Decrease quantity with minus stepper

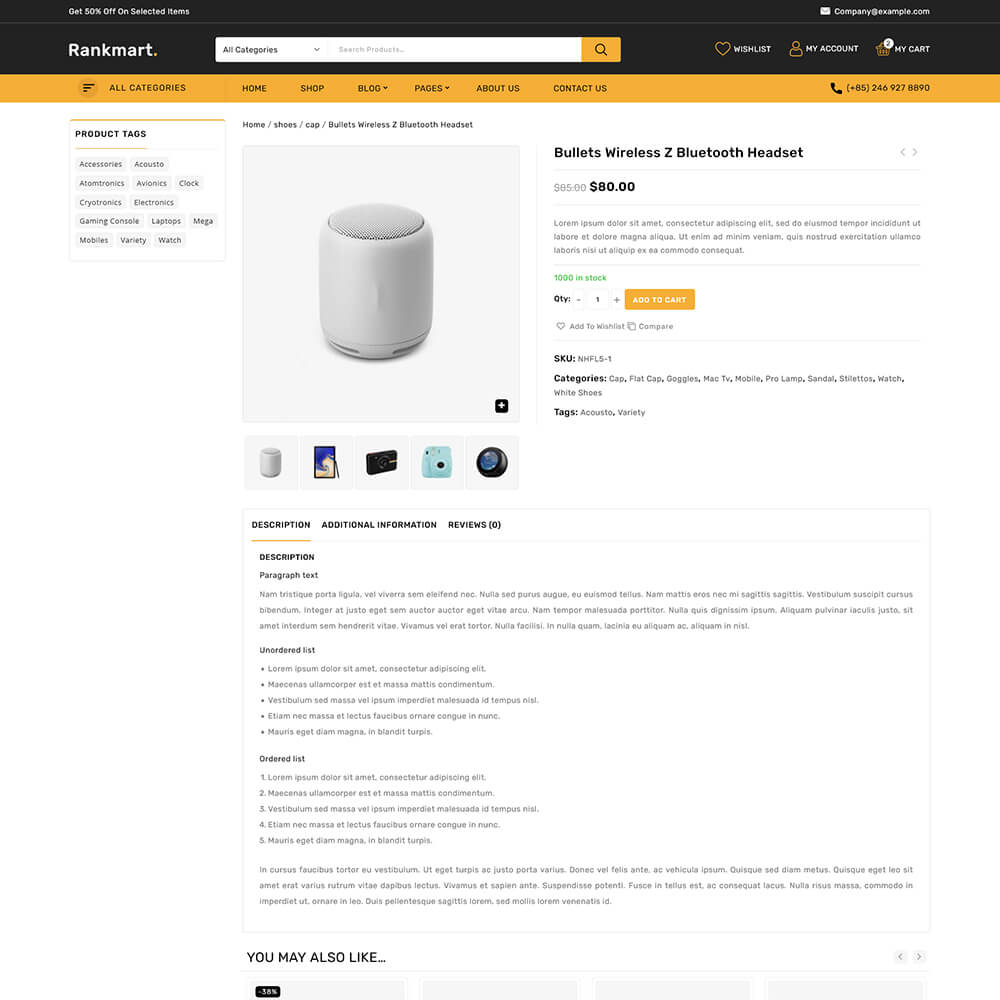click(578, 300)
